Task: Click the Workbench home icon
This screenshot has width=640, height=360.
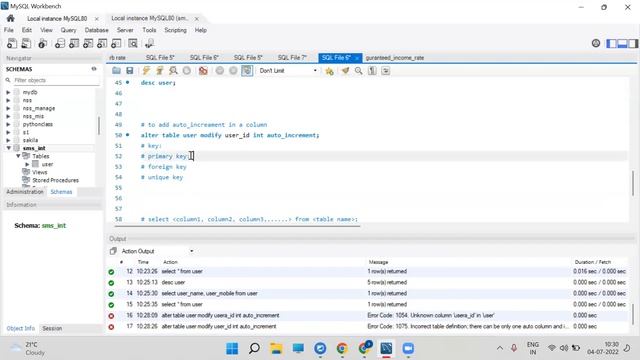Action: [x=11, y=18]
